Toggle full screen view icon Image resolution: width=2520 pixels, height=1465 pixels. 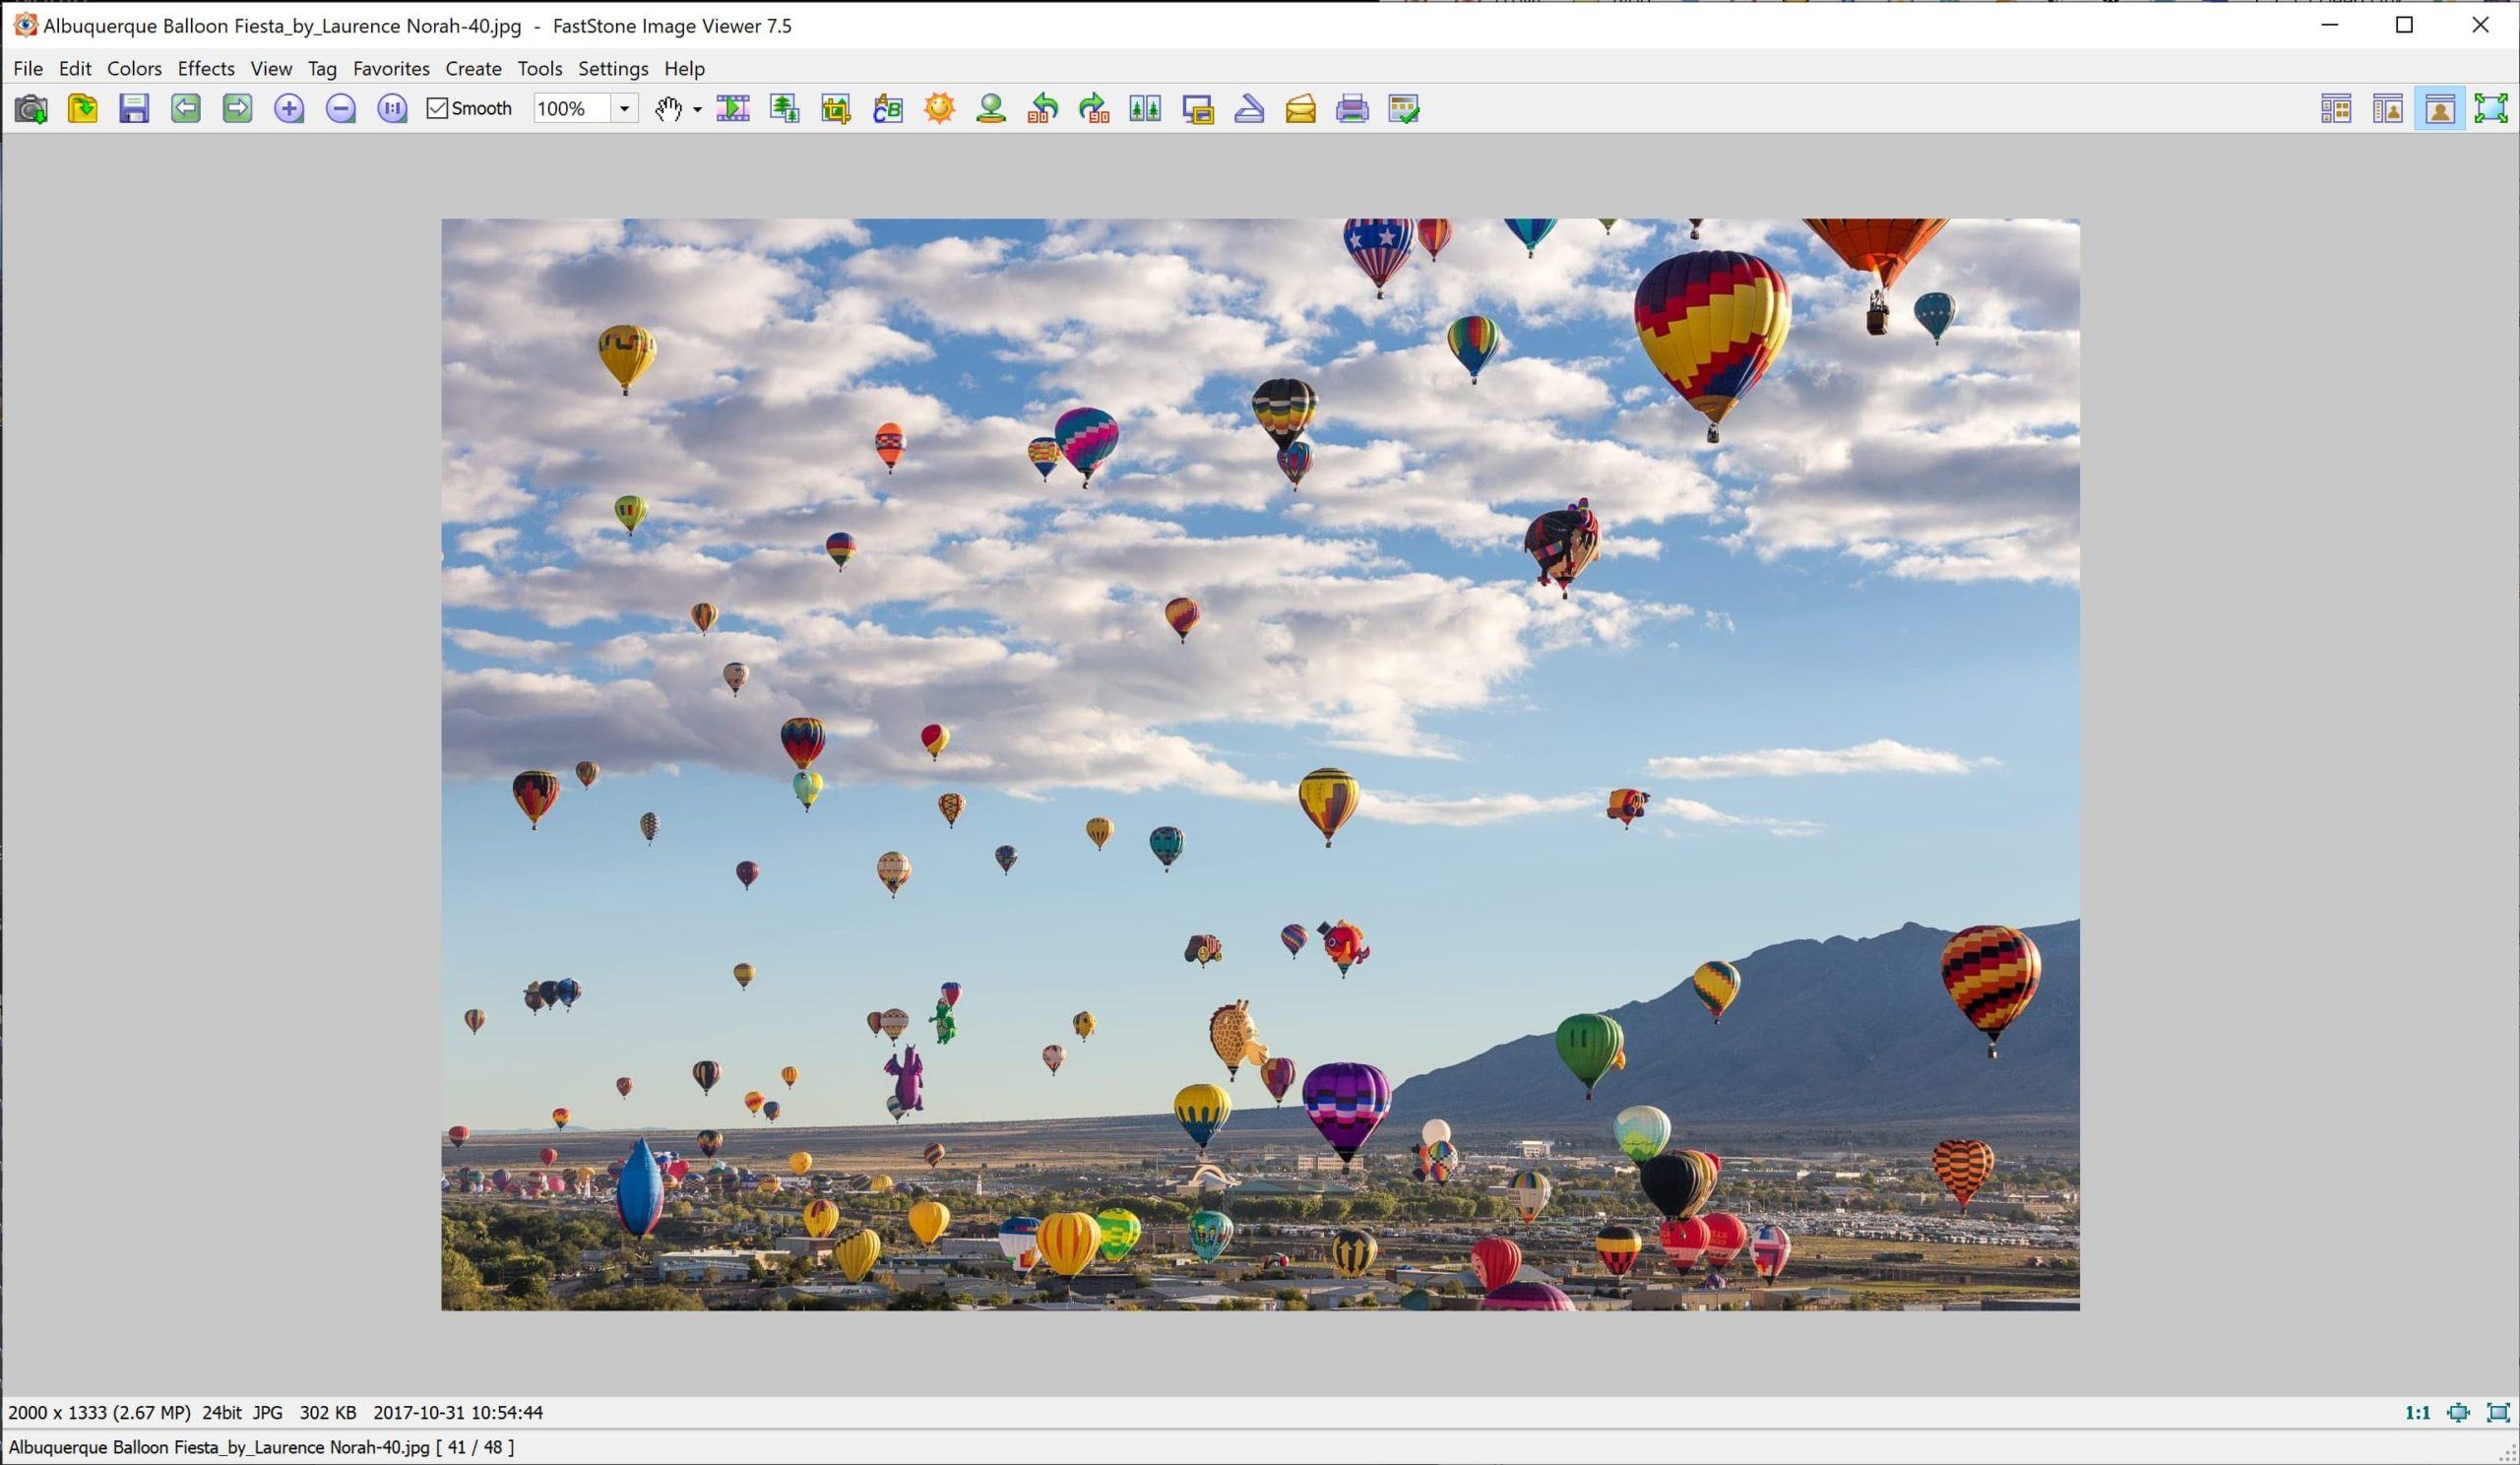coord(2491,109)
